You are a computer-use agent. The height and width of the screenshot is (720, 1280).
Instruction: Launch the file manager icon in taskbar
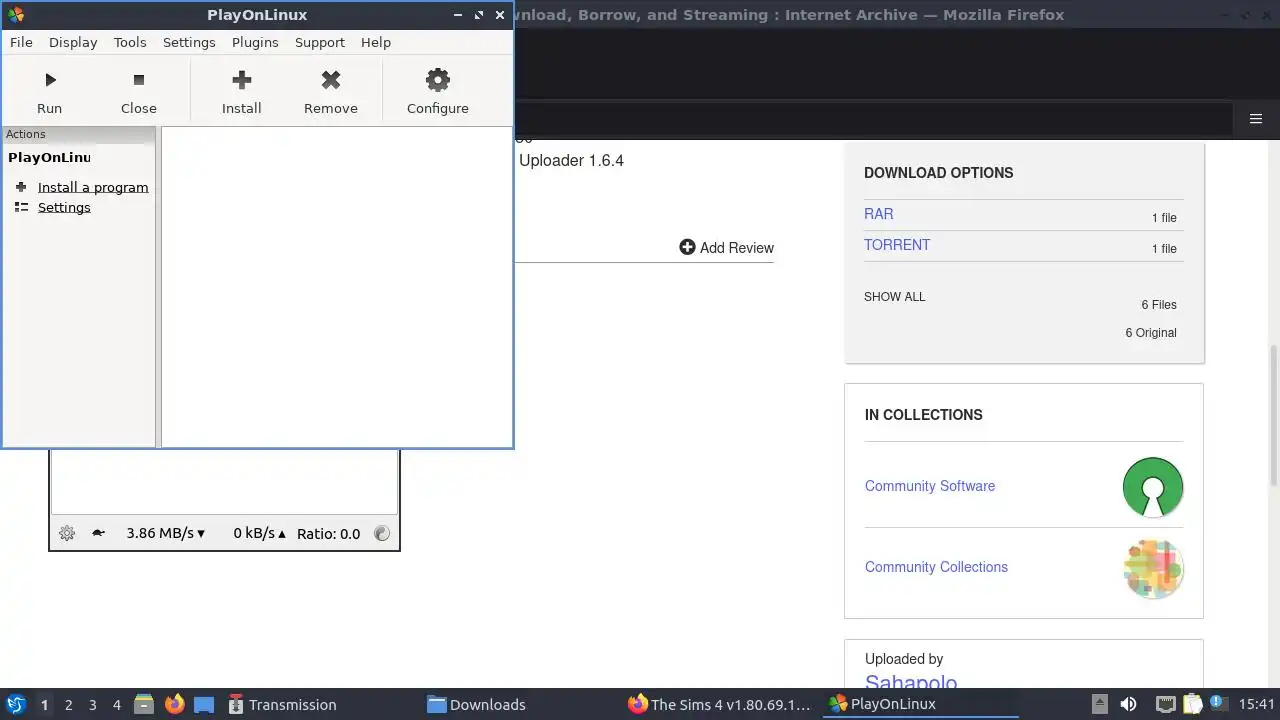[x=144, y=704]
